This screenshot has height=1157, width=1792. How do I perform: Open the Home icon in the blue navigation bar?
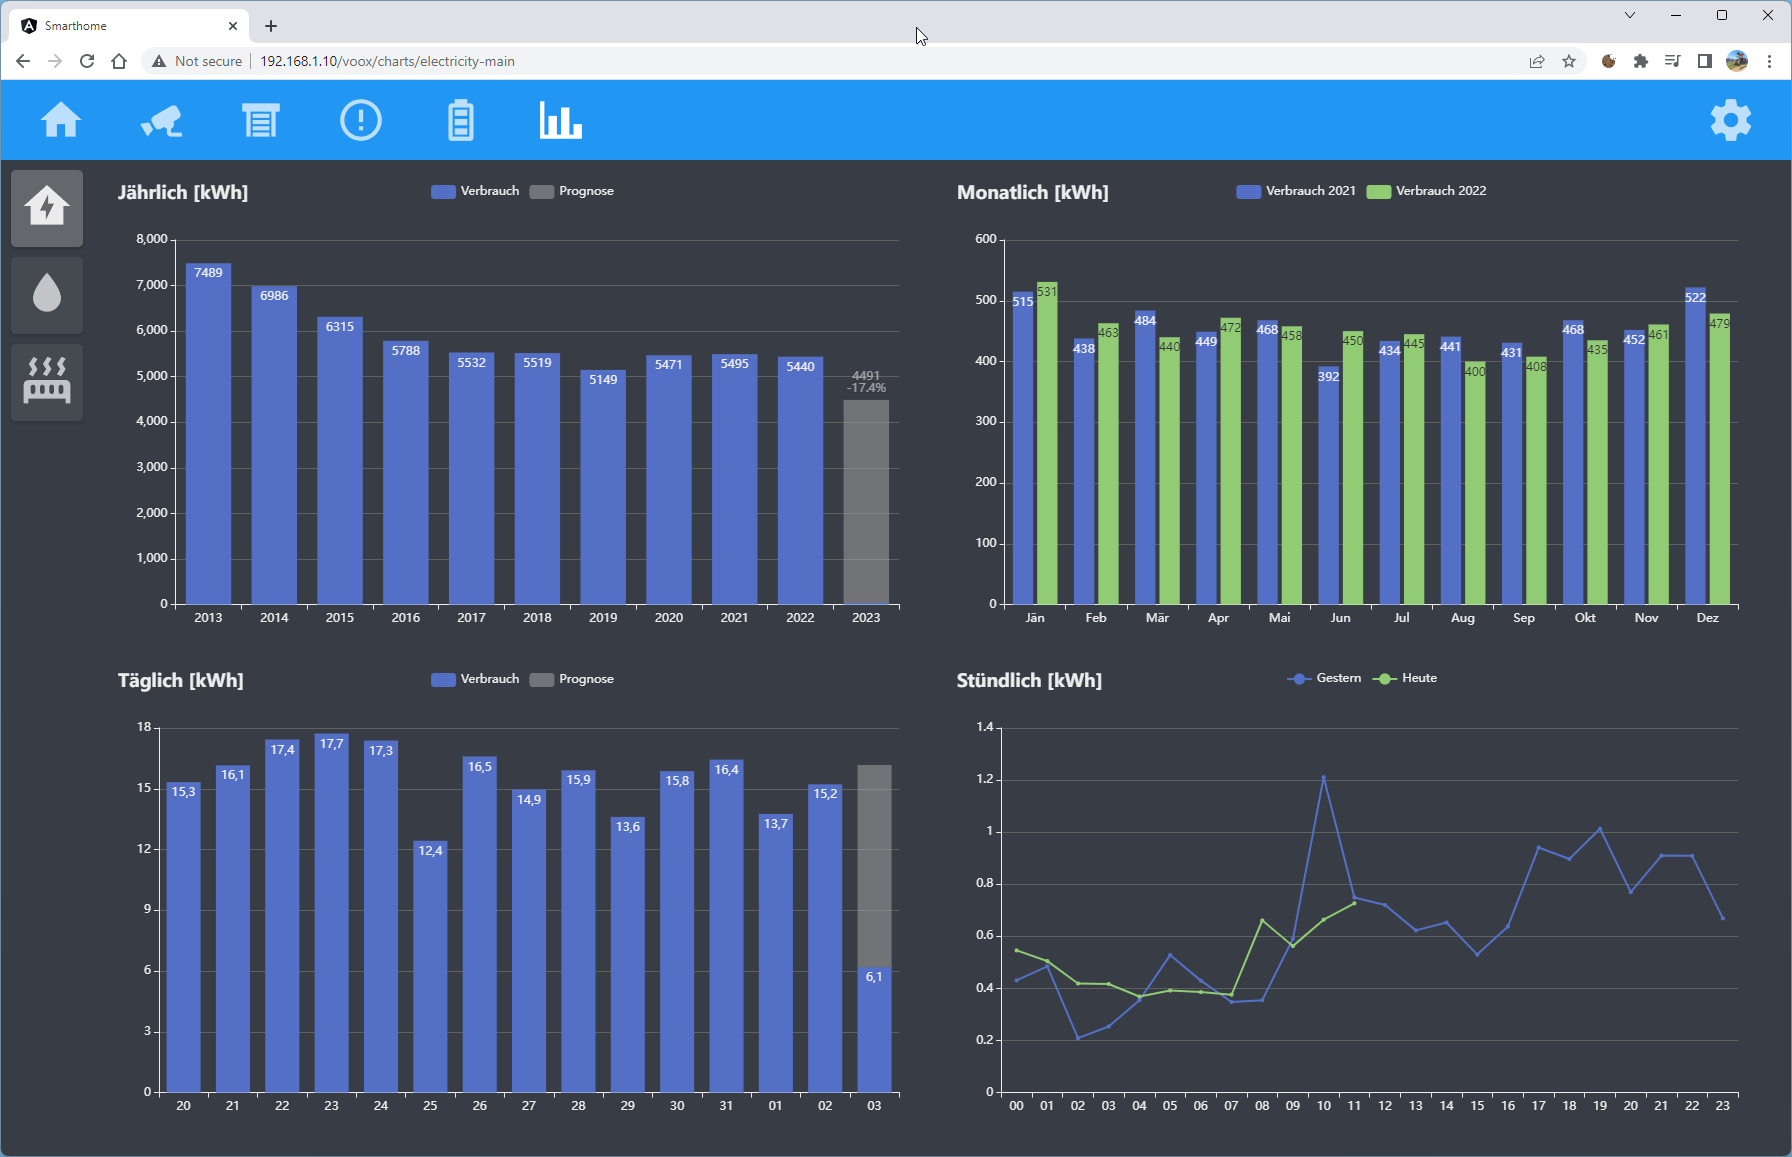61,120
